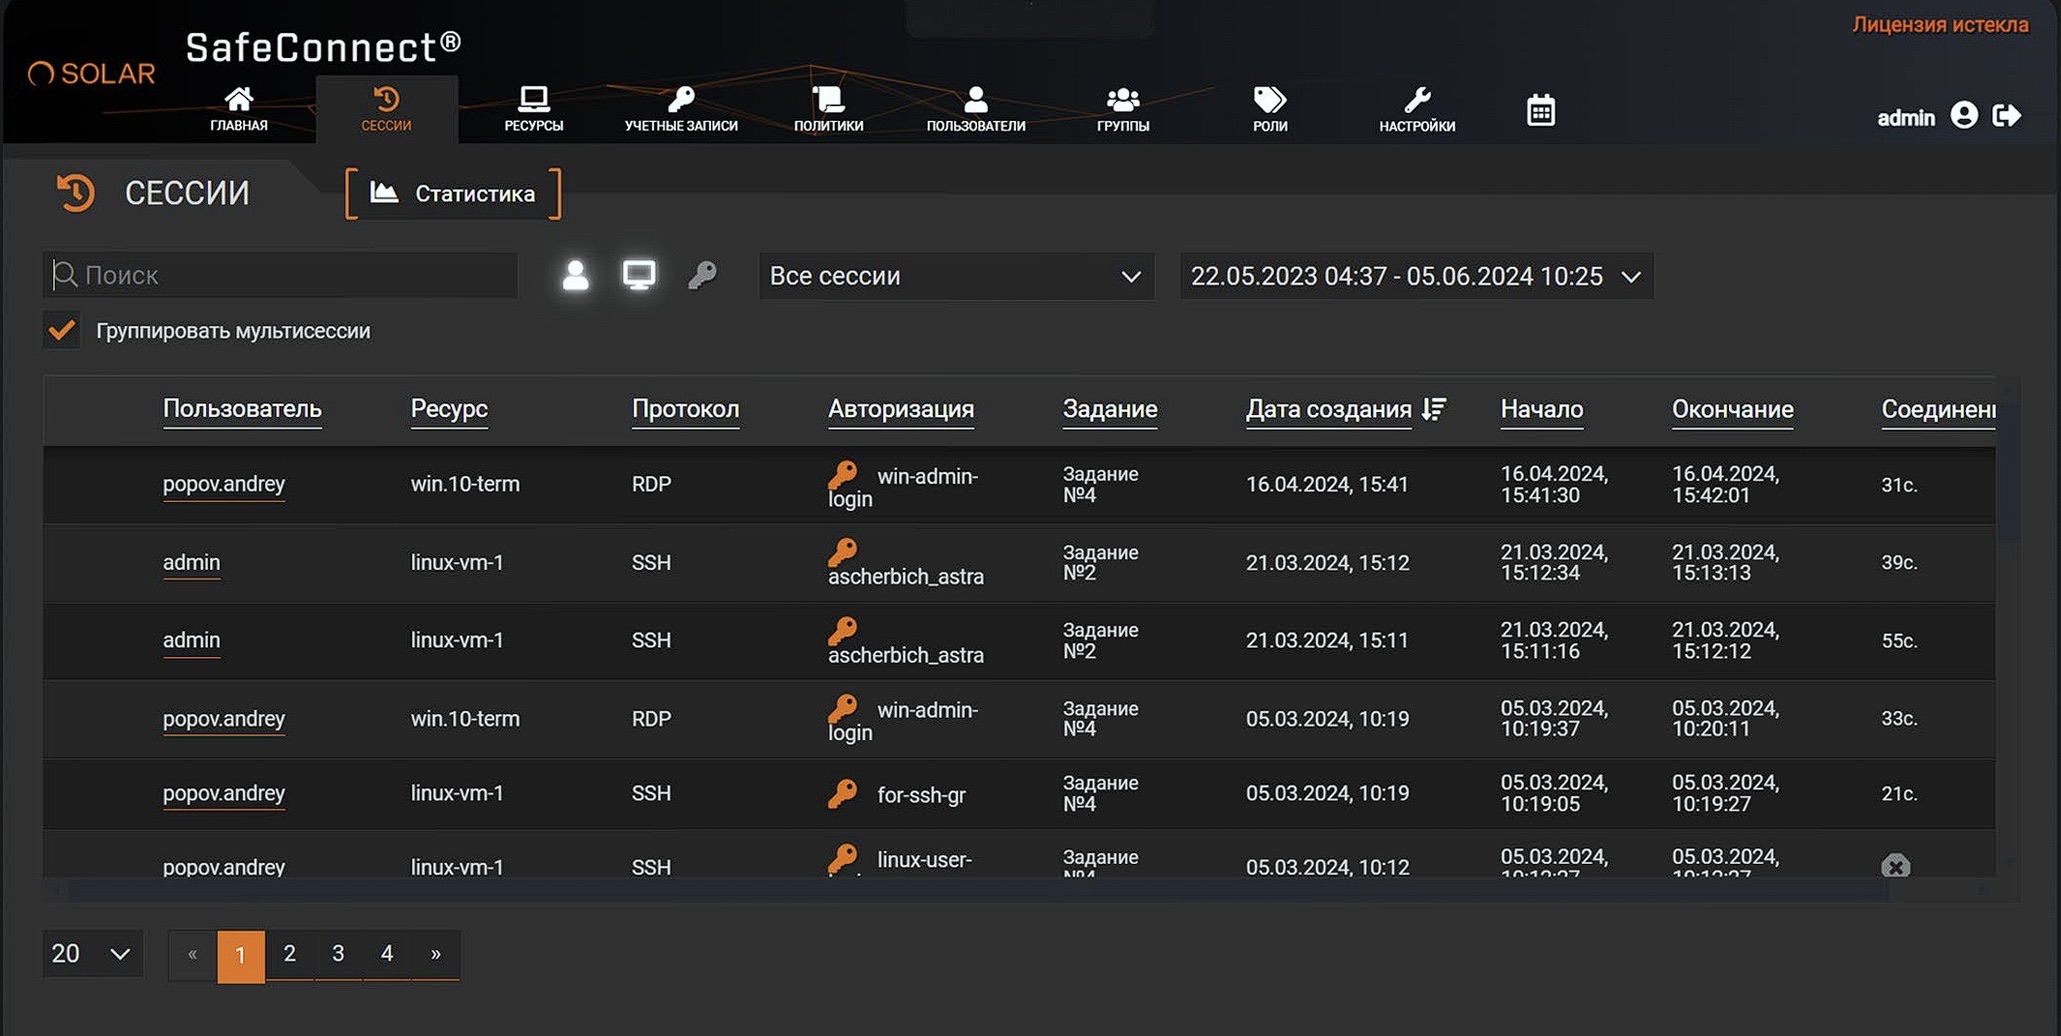Sort by Протокол column header

[685, 409]
